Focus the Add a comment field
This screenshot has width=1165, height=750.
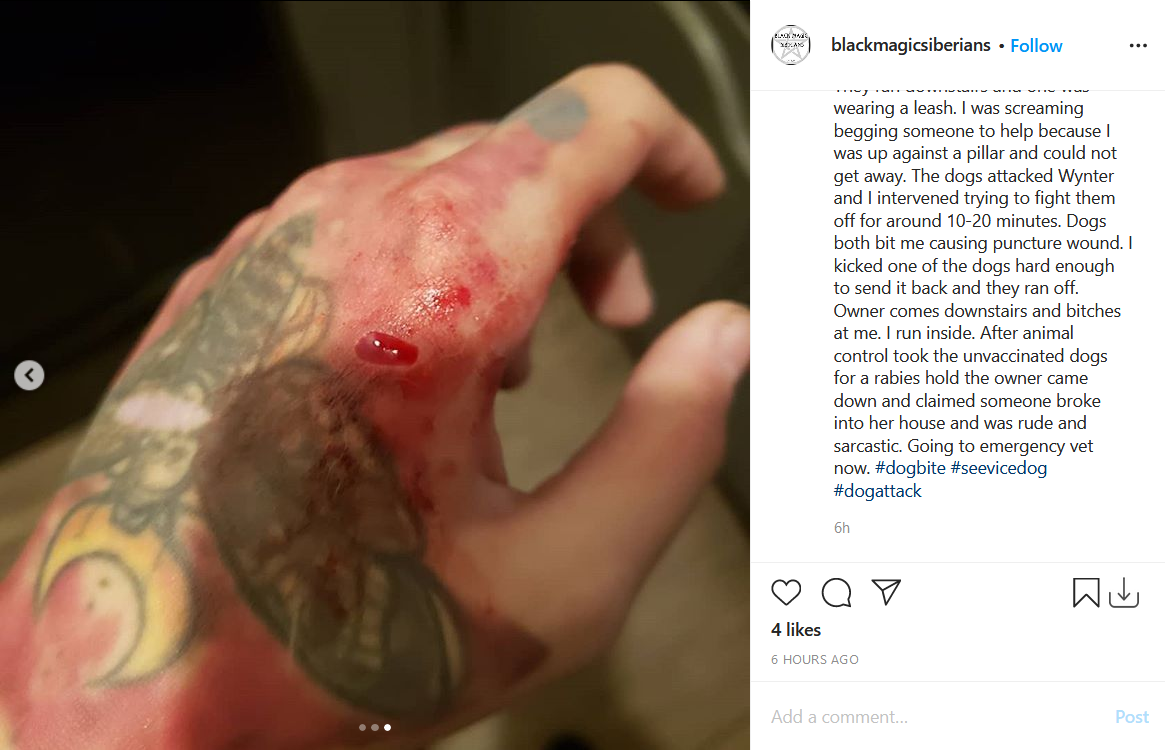[935, 717]
